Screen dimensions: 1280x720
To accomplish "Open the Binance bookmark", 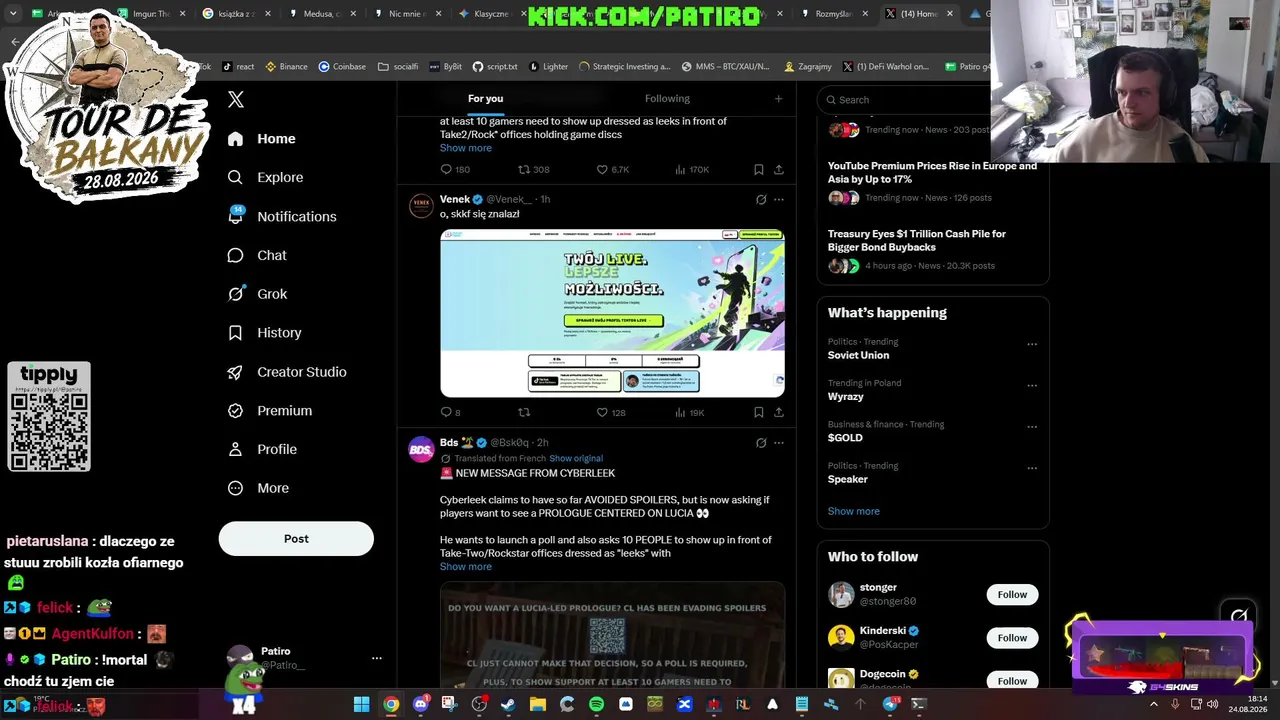I will [x=286, y=67].
